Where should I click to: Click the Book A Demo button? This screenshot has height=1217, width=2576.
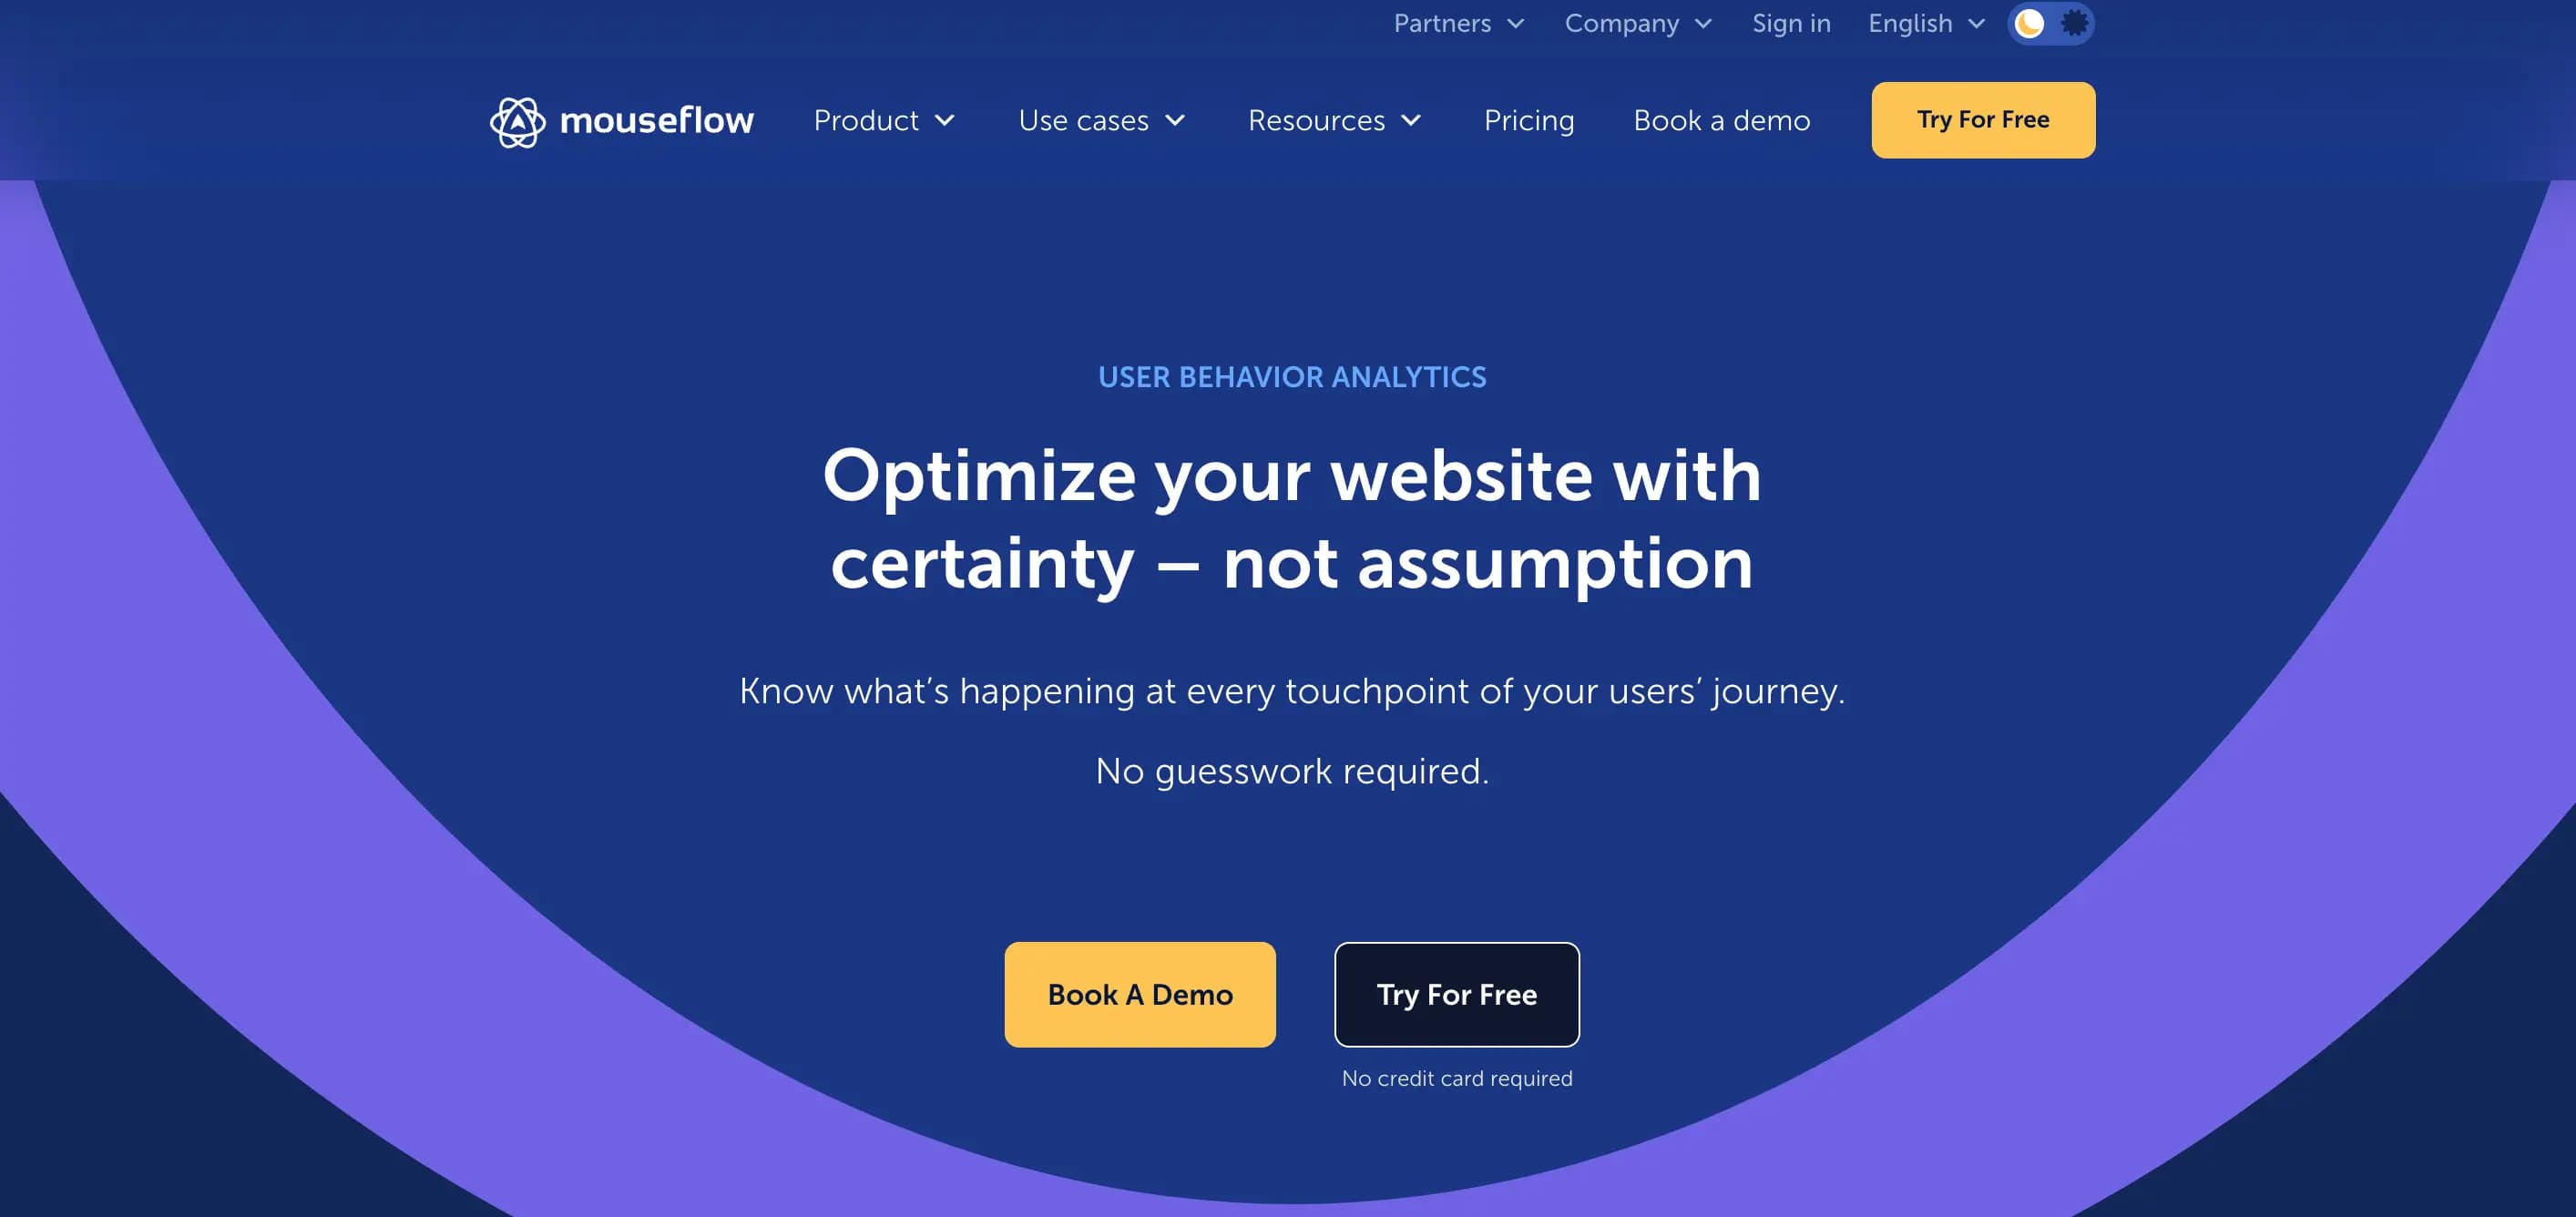[x=1140, y=994]
